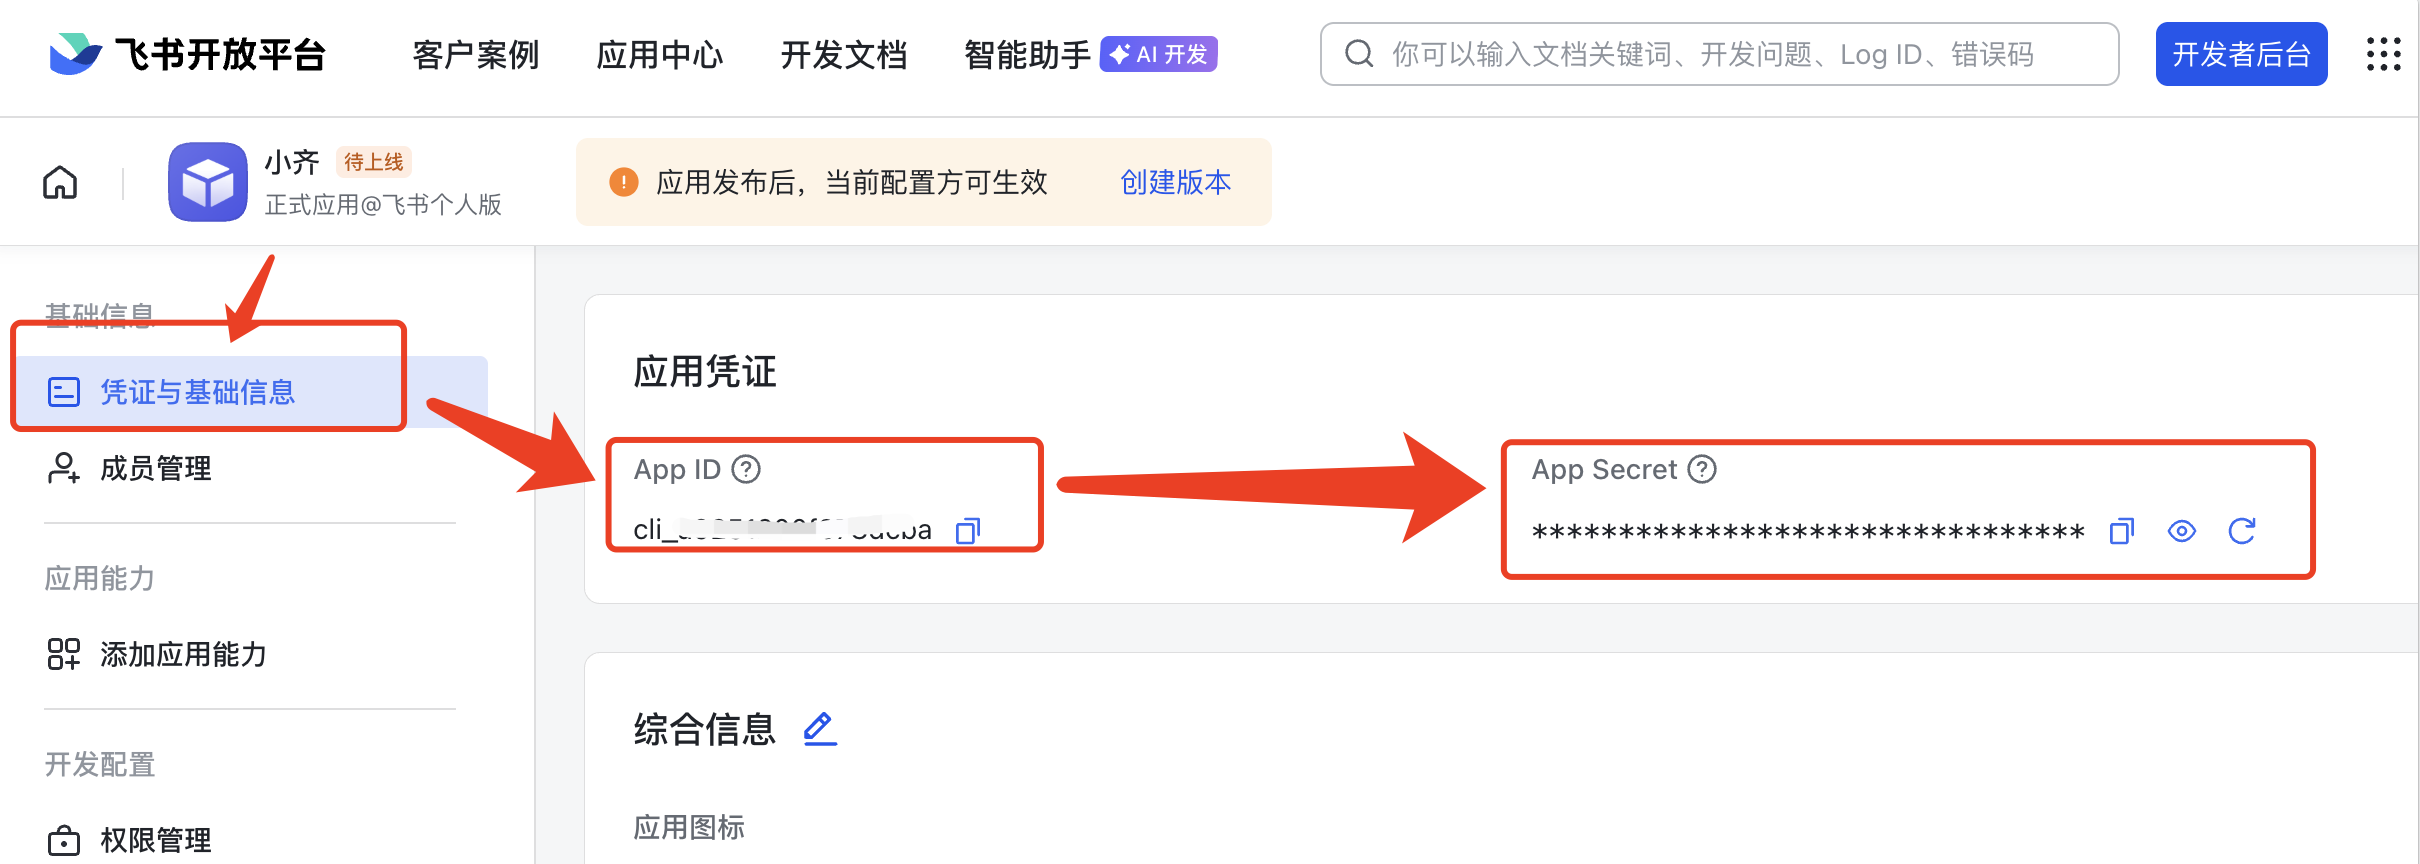Click the App Secret help icon

[1702, 469]
